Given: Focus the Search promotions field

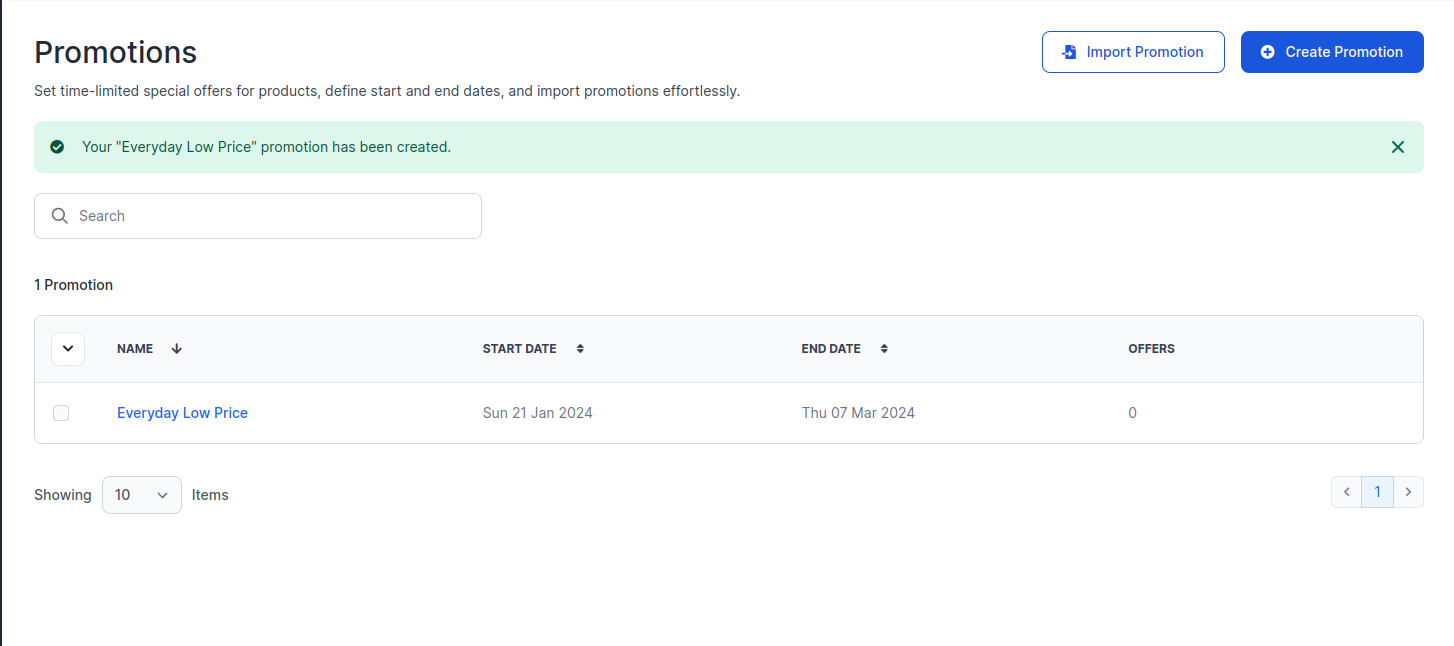Looking at the screenshot, I should click(258, 216).
